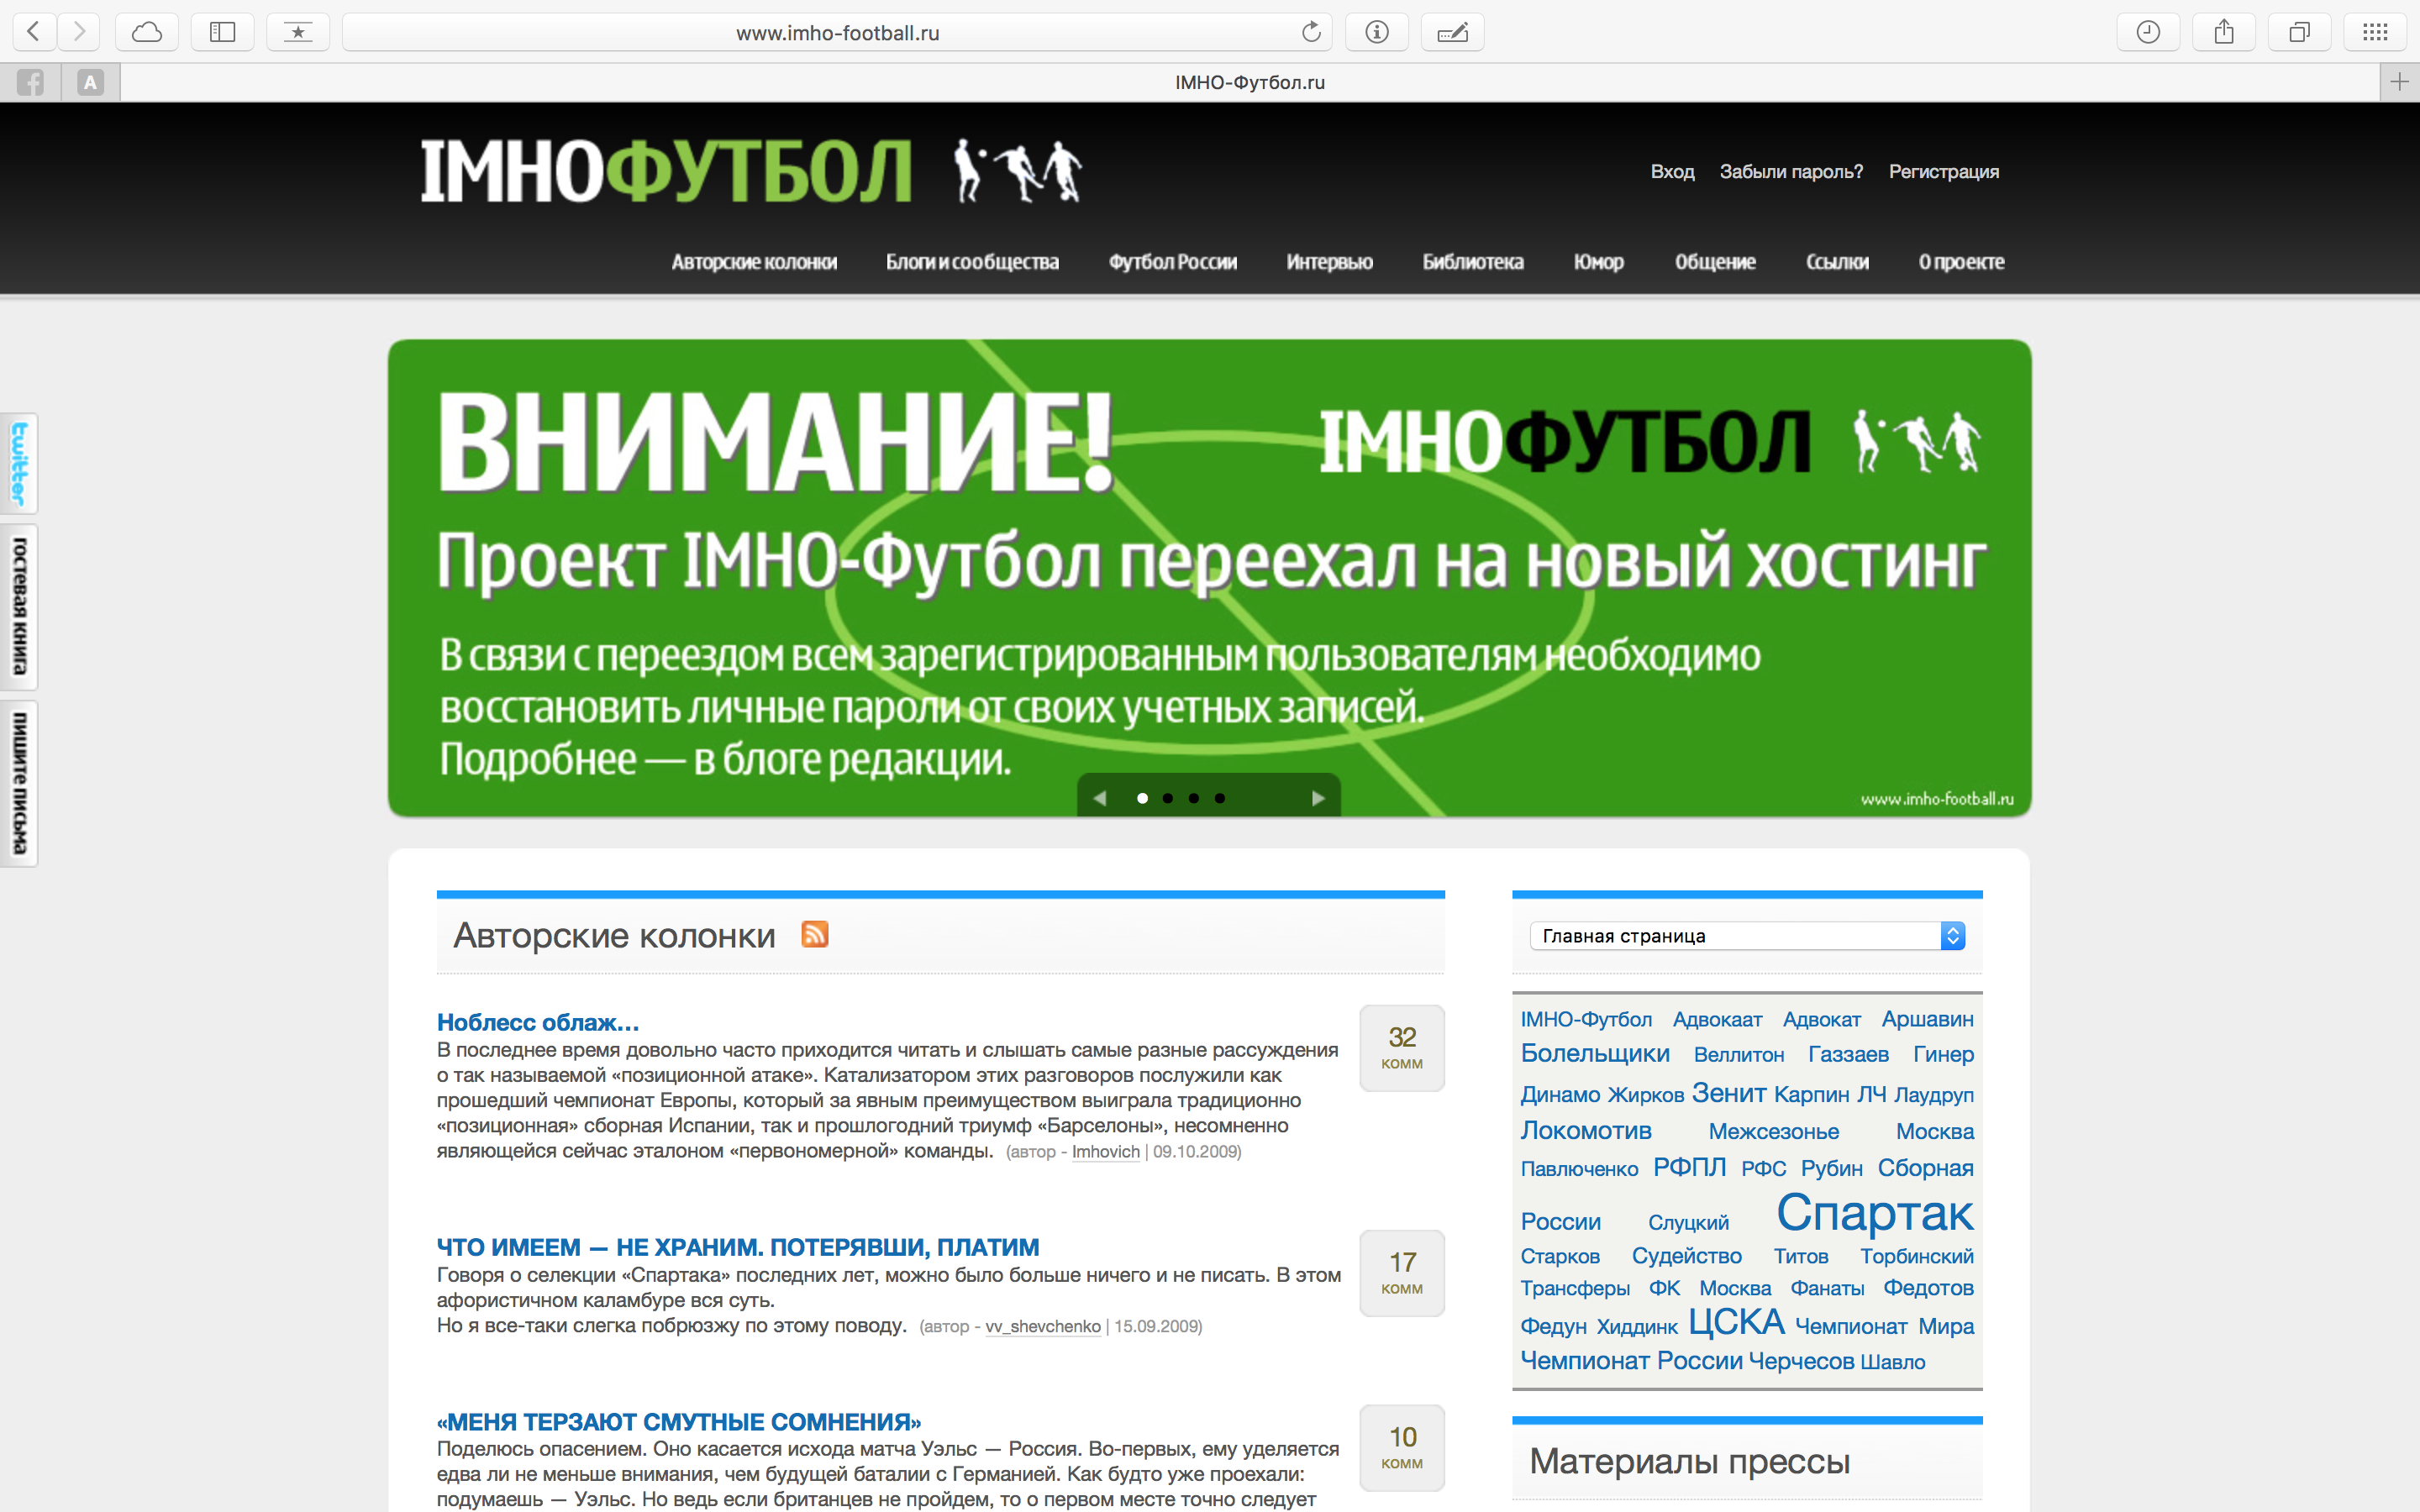
Task: Show all tabs overview icon
Action: tap(2299, 32)
